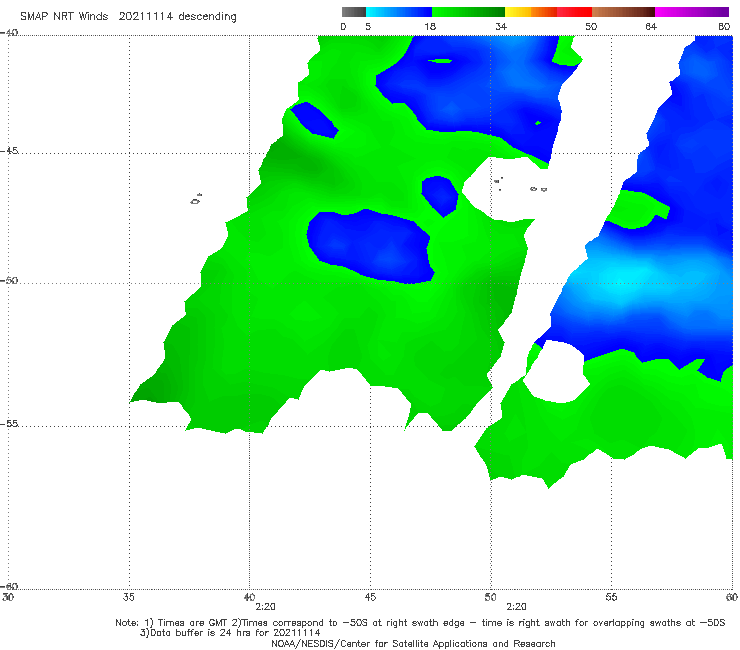This screenshot has height=650, width=740.
Task: Select the date '20211114 descending' in the title
Action: click(177, 17)
